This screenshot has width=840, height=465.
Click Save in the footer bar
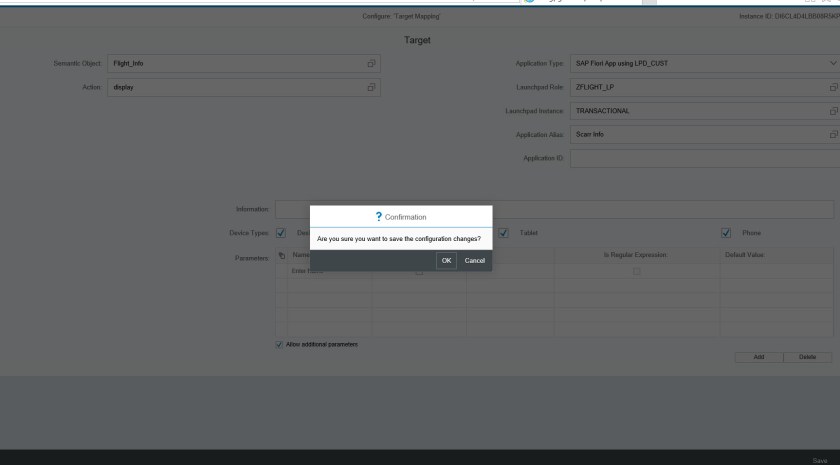click(x=820, y=461)
